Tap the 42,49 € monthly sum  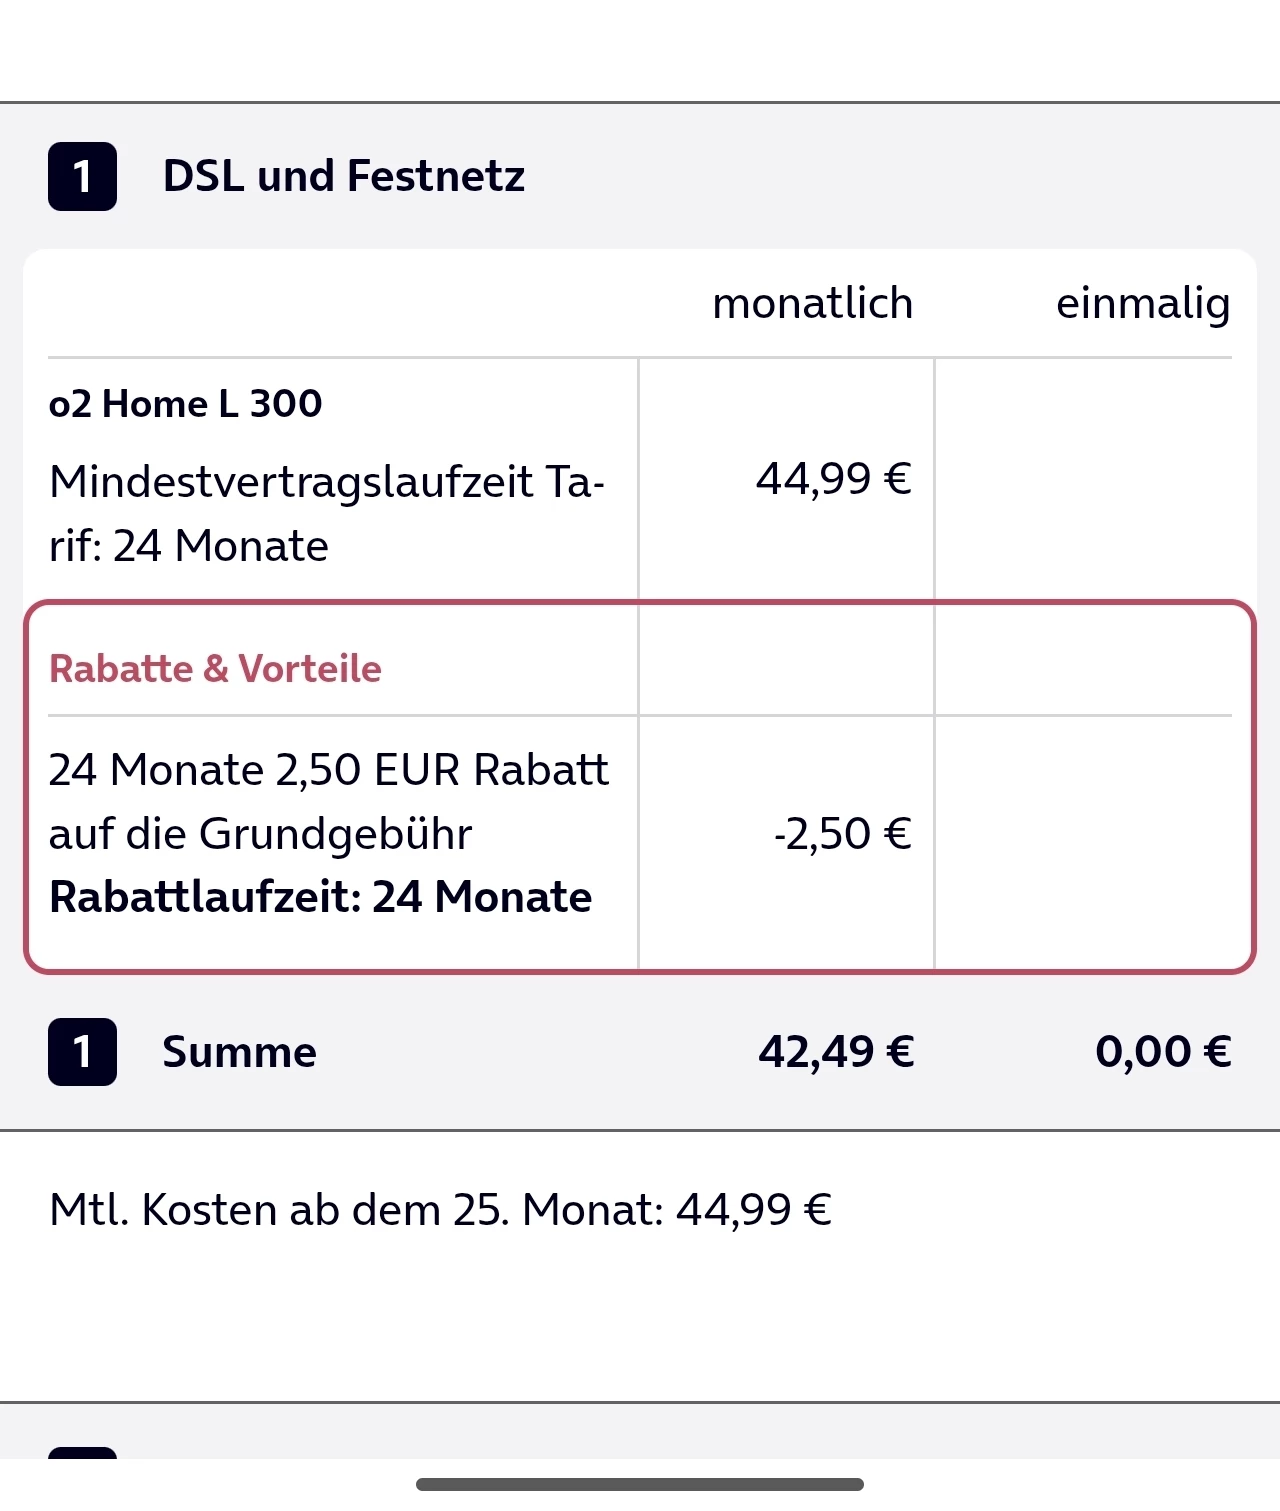coord(836,1052)
